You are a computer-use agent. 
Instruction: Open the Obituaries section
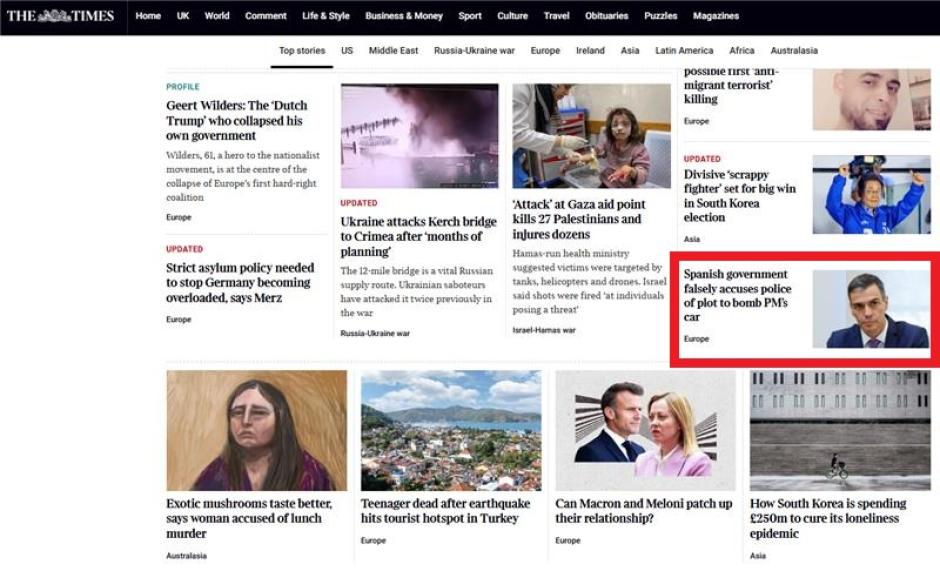click(607, 16)
